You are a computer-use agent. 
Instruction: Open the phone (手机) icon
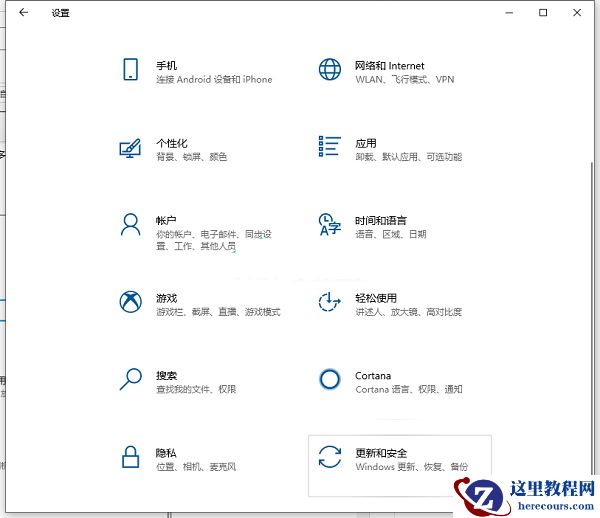[x=130, y=69]
